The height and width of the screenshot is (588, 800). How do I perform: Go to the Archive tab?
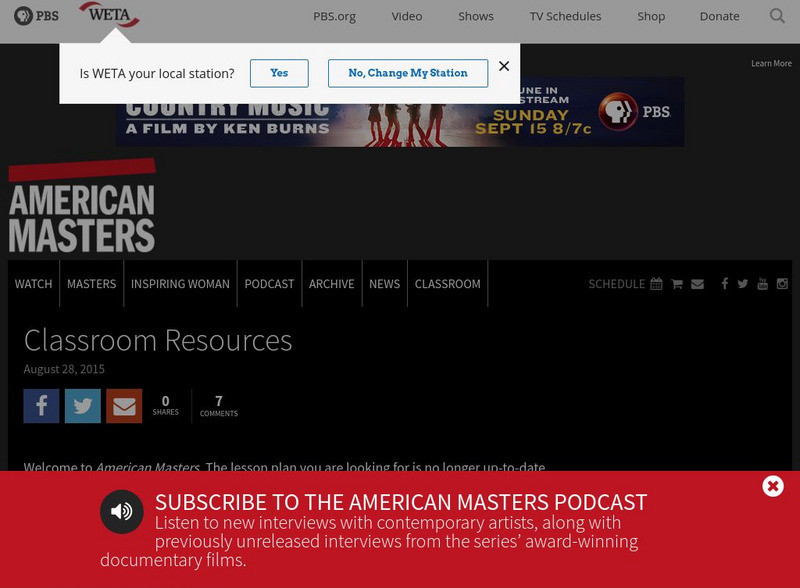332,284
